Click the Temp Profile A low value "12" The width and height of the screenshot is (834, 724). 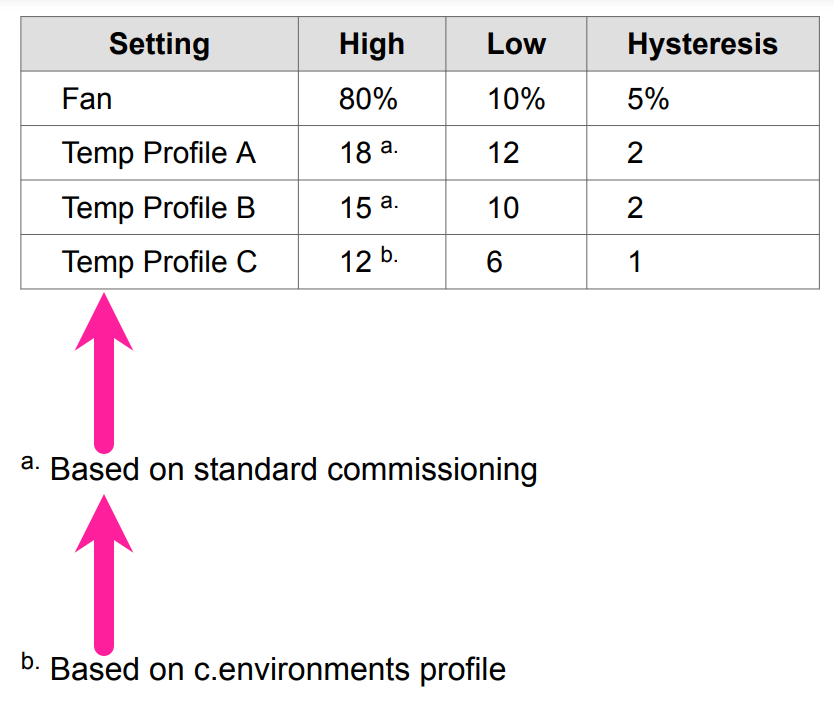click(x=503, y=153)
